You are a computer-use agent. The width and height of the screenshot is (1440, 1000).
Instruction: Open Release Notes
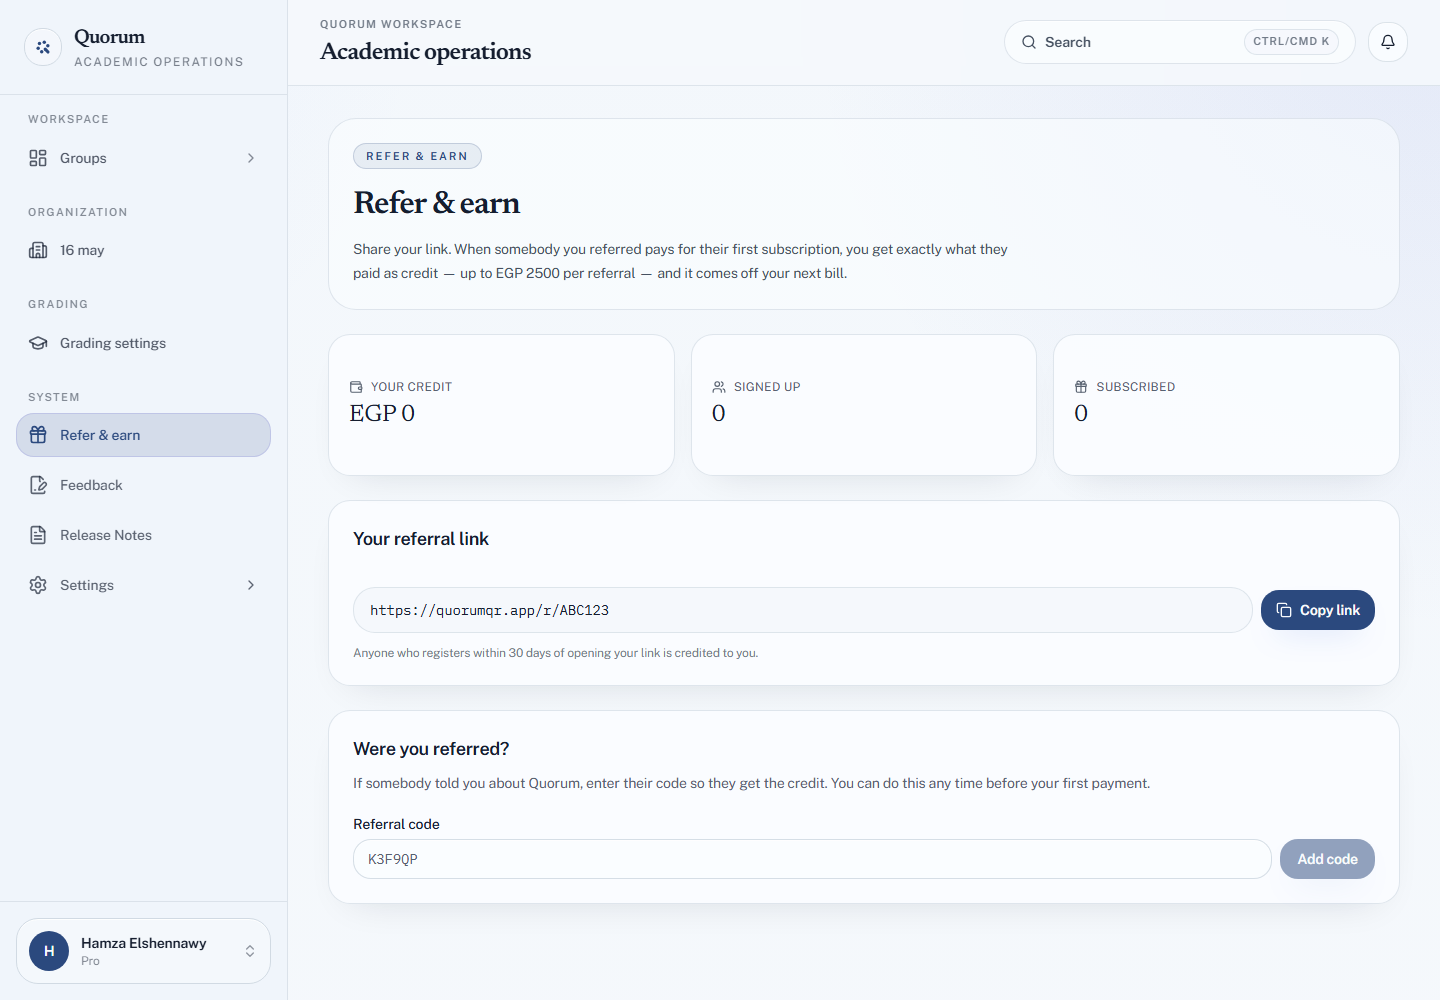[143, 535]
